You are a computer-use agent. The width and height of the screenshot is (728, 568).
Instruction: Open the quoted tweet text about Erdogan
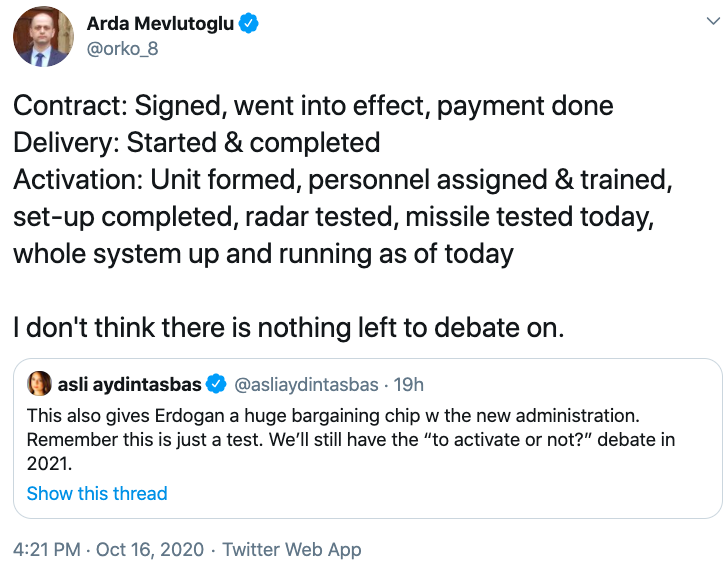[351, 439]
